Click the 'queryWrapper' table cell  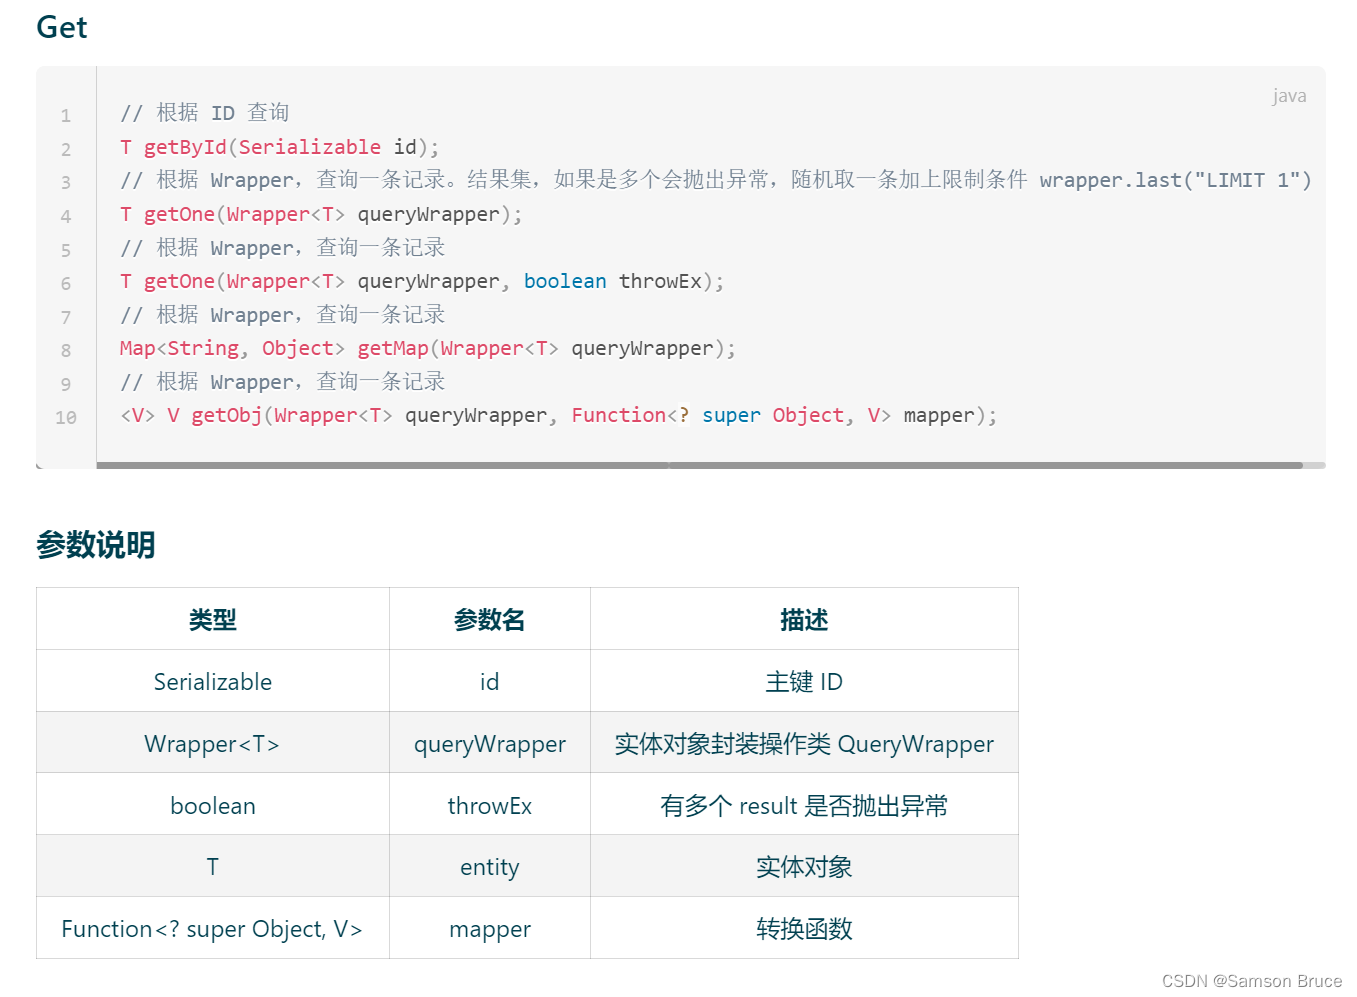490,743
